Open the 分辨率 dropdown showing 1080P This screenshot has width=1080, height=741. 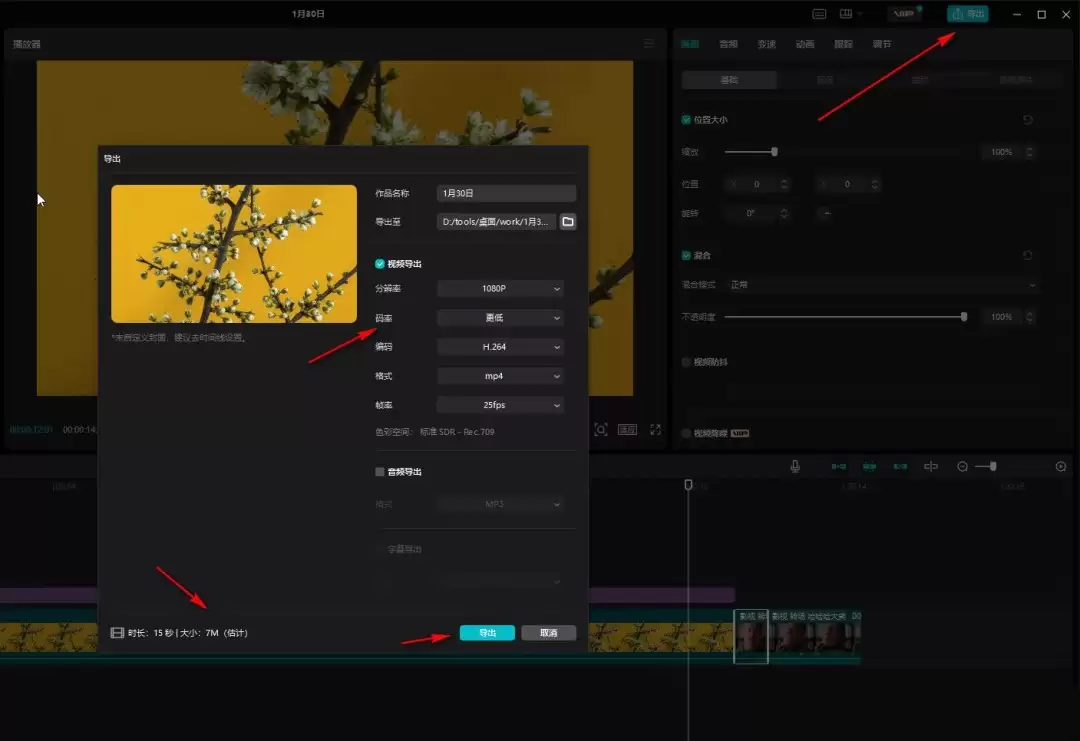click(x=501, y=288)
